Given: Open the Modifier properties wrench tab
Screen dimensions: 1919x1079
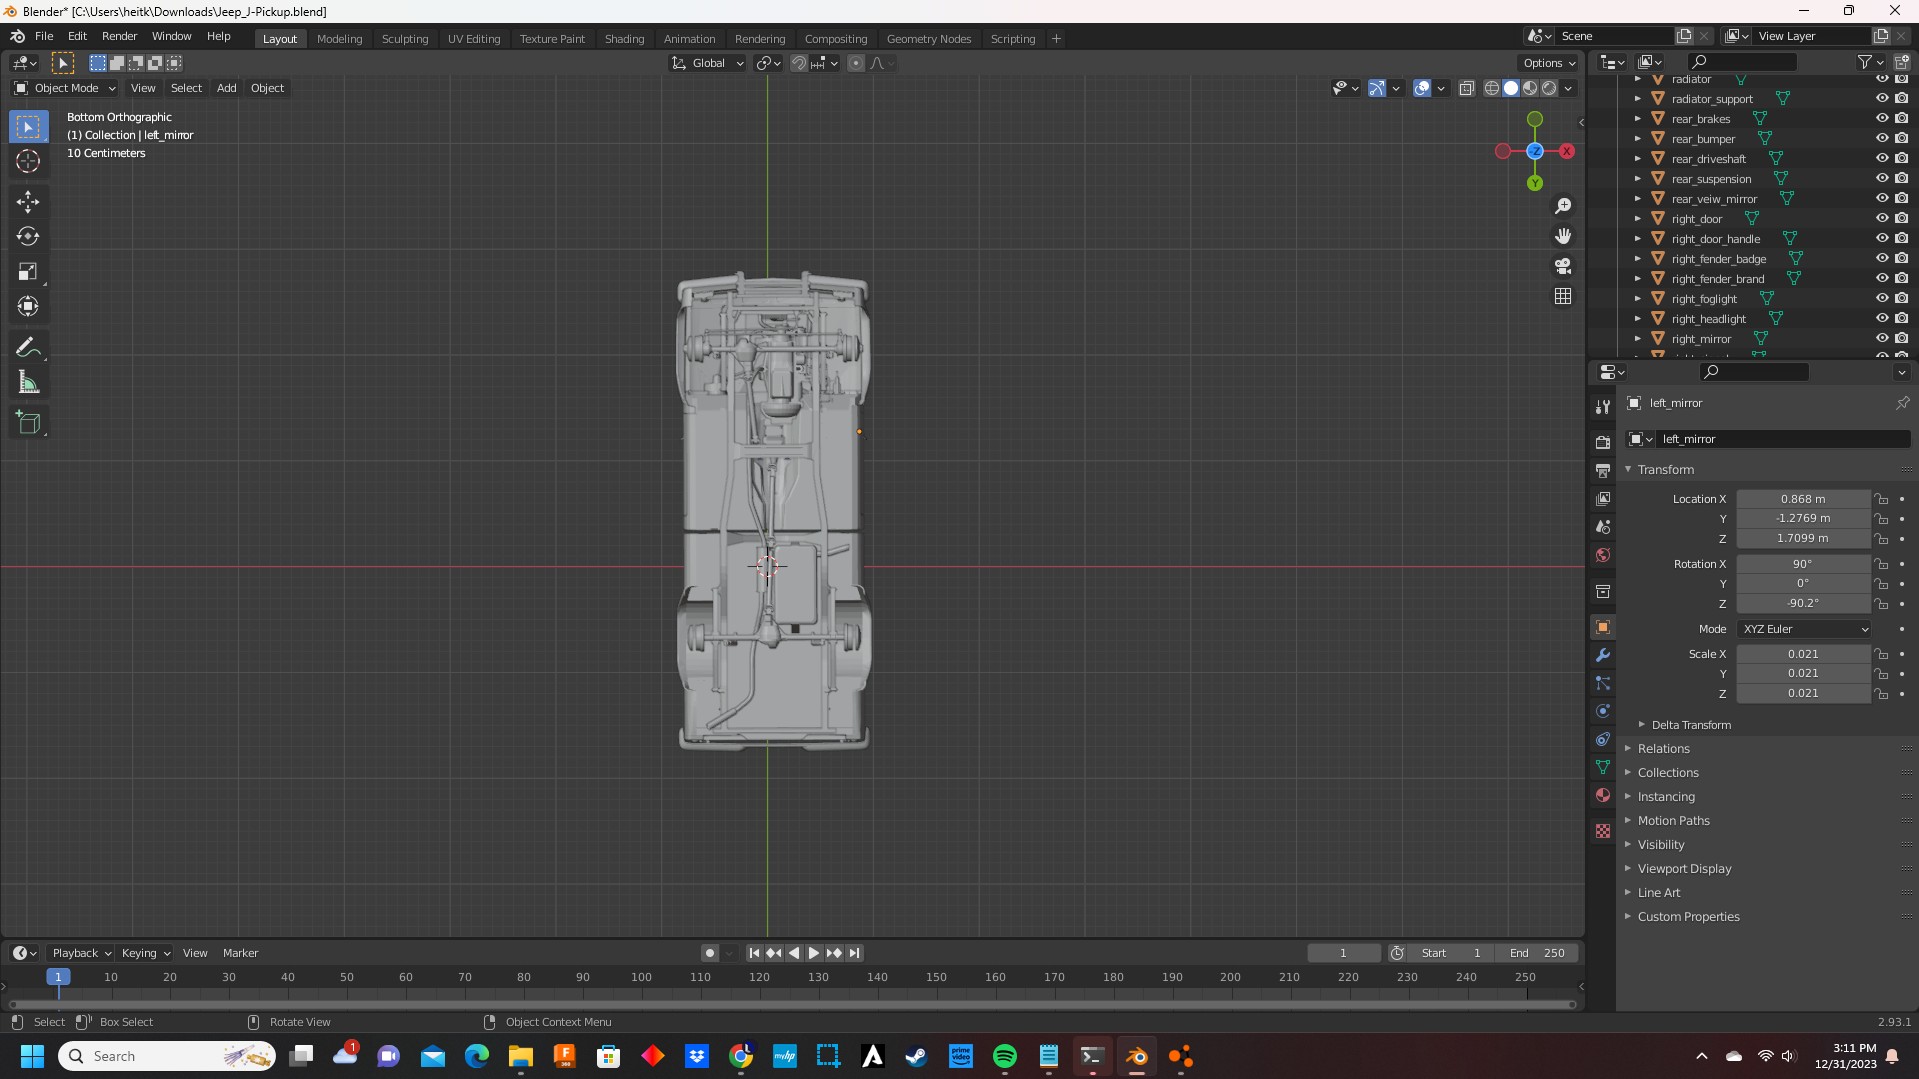Looking at the screenshot, I should [x=1603, y=655].
